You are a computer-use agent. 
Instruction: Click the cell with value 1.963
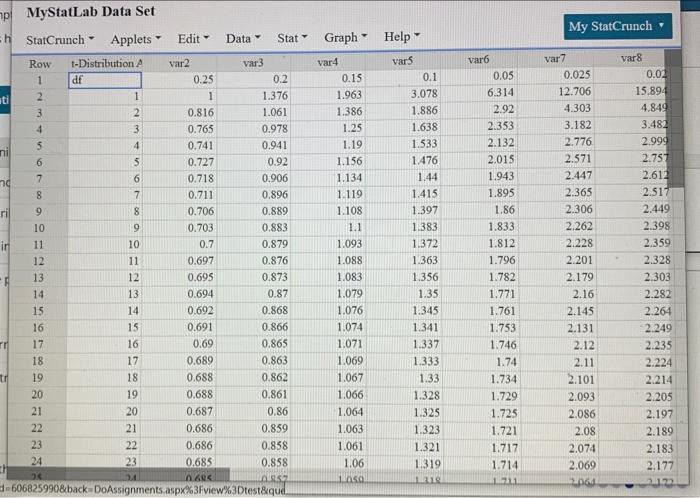point(328,95)
